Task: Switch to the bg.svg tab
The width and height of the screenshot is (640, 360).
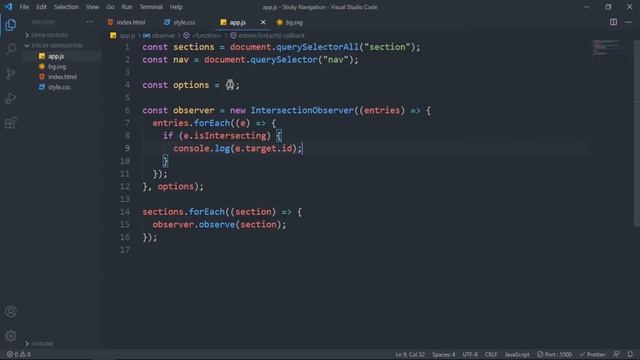Action: tap(293, 22)
